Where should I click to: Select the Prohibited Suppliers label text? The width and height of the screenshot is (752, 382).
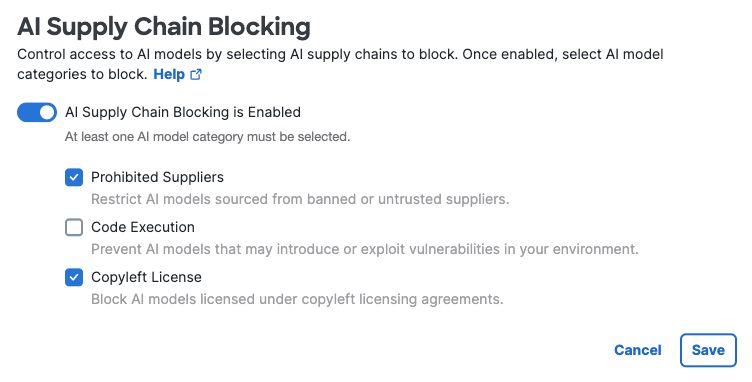[x=157, y=177]
